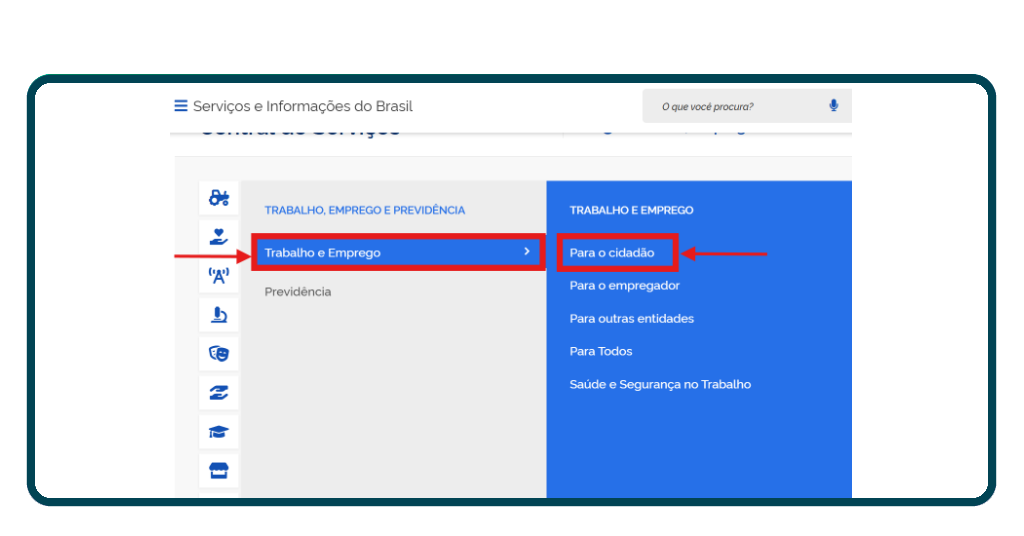Select the graduation cap education icon
The height and width of the screenshot is (536, 1024).
[x=218, y=432]
